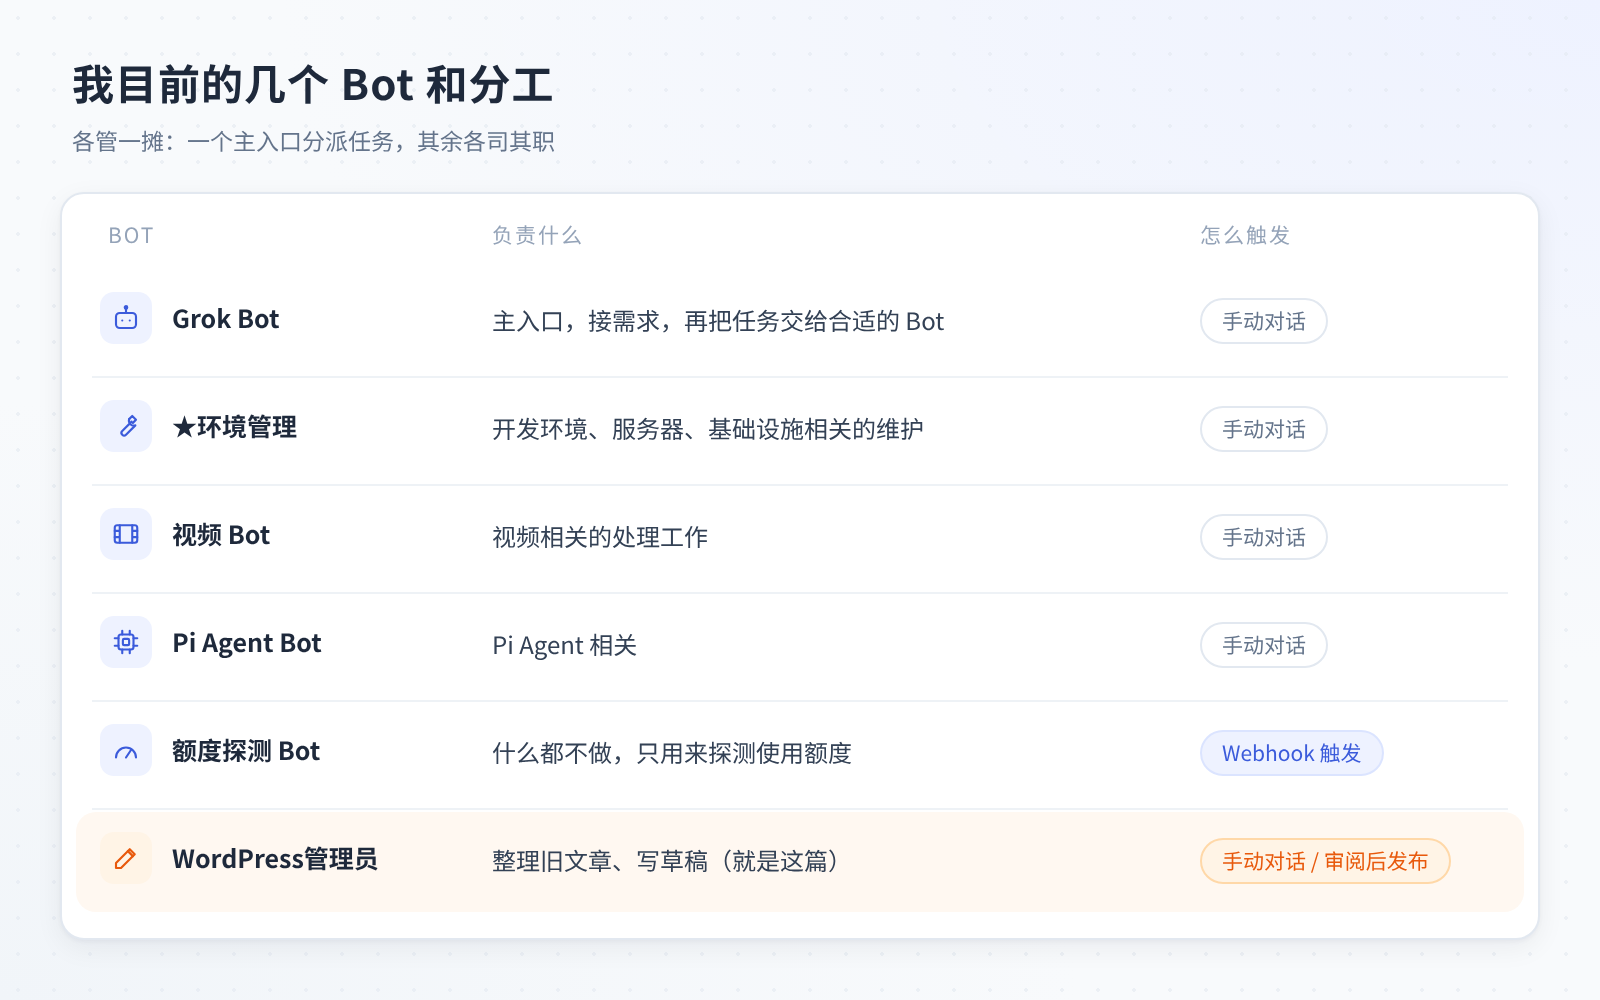Image resolution: width=1600 pixels, height=1000 pixels.
Task: Click the film strip icon beside 视频 Bot
Action: tap(126, 535)
